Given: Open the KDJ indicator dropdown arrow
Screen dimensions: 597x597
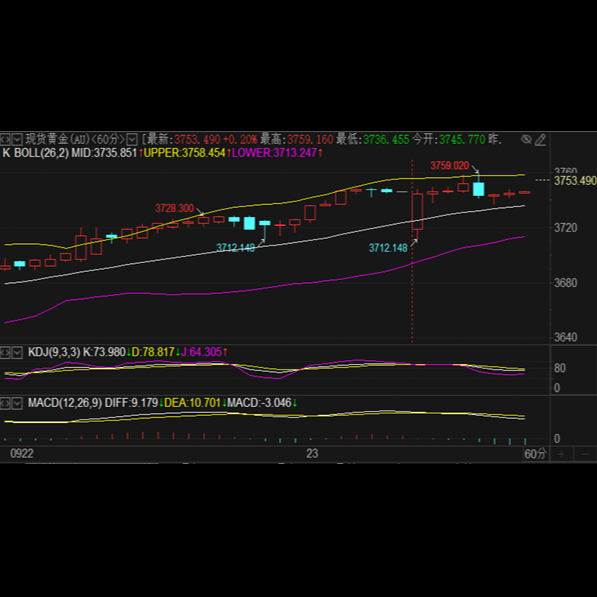Looking at the screenshot, I should tap(17, 353).
